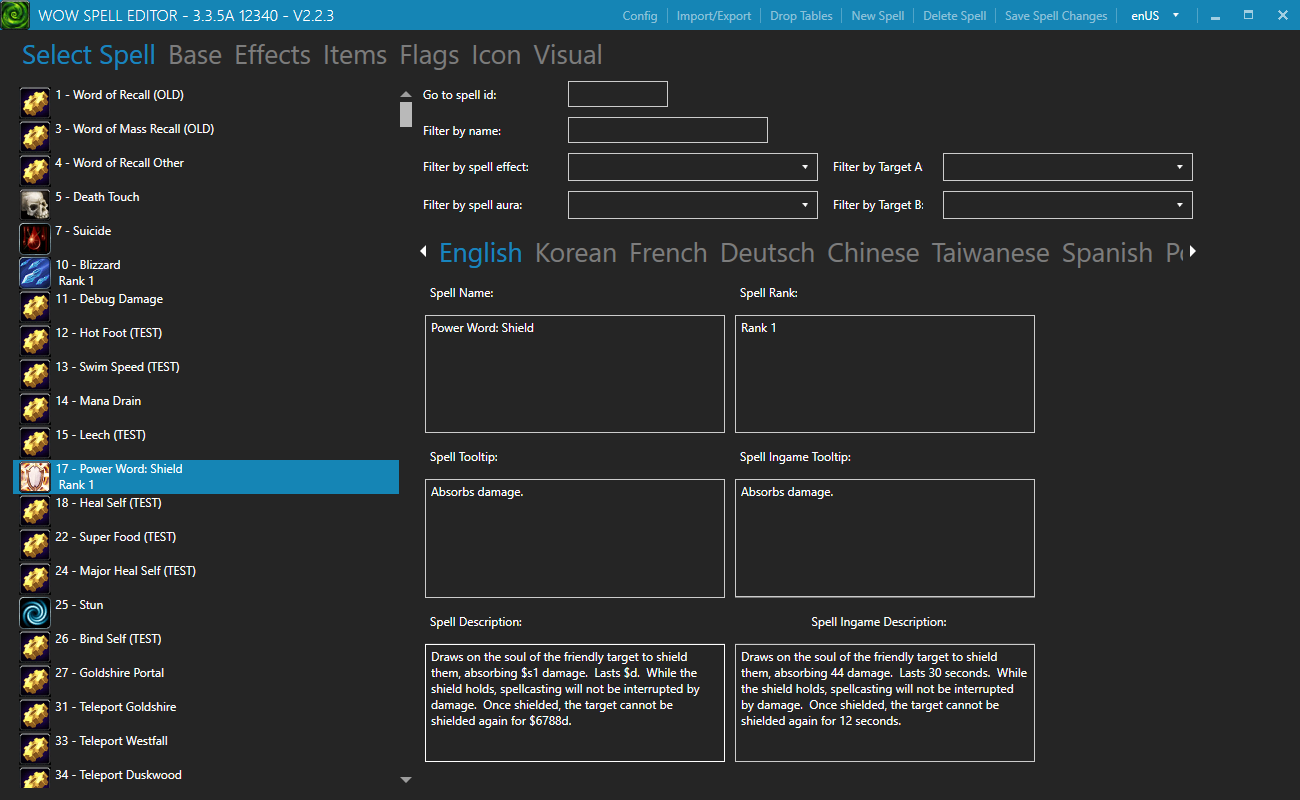This screenshot has width=1300, height=800.
Task: Click the Spell Rank text box
Action: pyautogui.click(x=885, y=374)
